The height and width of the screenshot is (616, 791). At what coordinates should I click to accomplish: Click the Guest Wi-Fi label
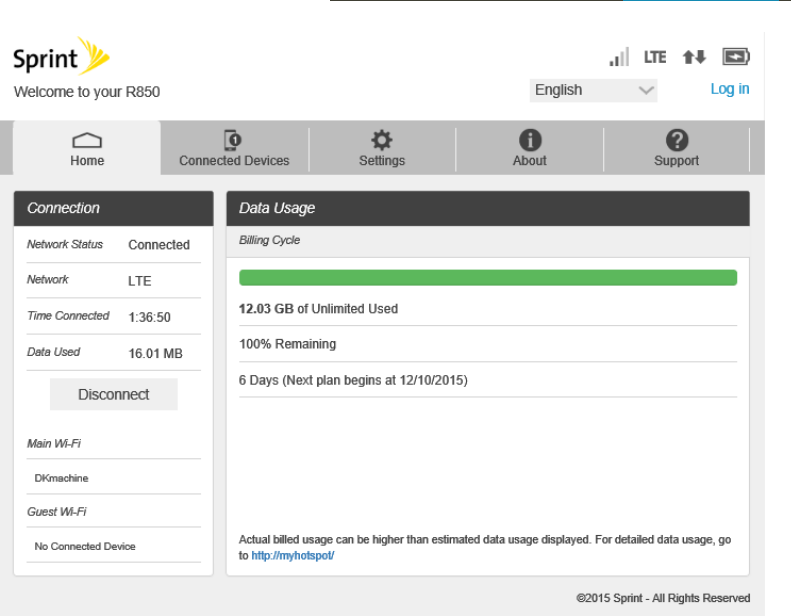[56, 512]
